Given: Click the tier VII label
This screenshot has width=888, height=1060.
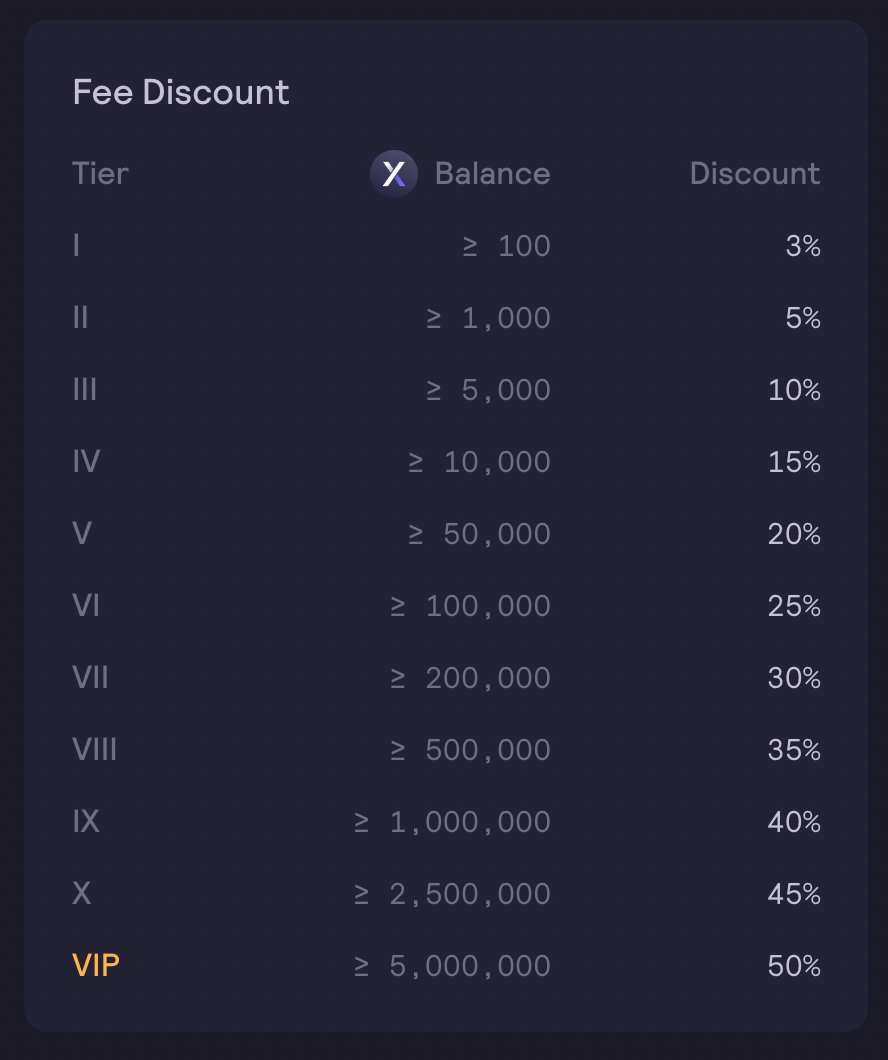Looking at the screenshot, I should (x=91, y=677).
